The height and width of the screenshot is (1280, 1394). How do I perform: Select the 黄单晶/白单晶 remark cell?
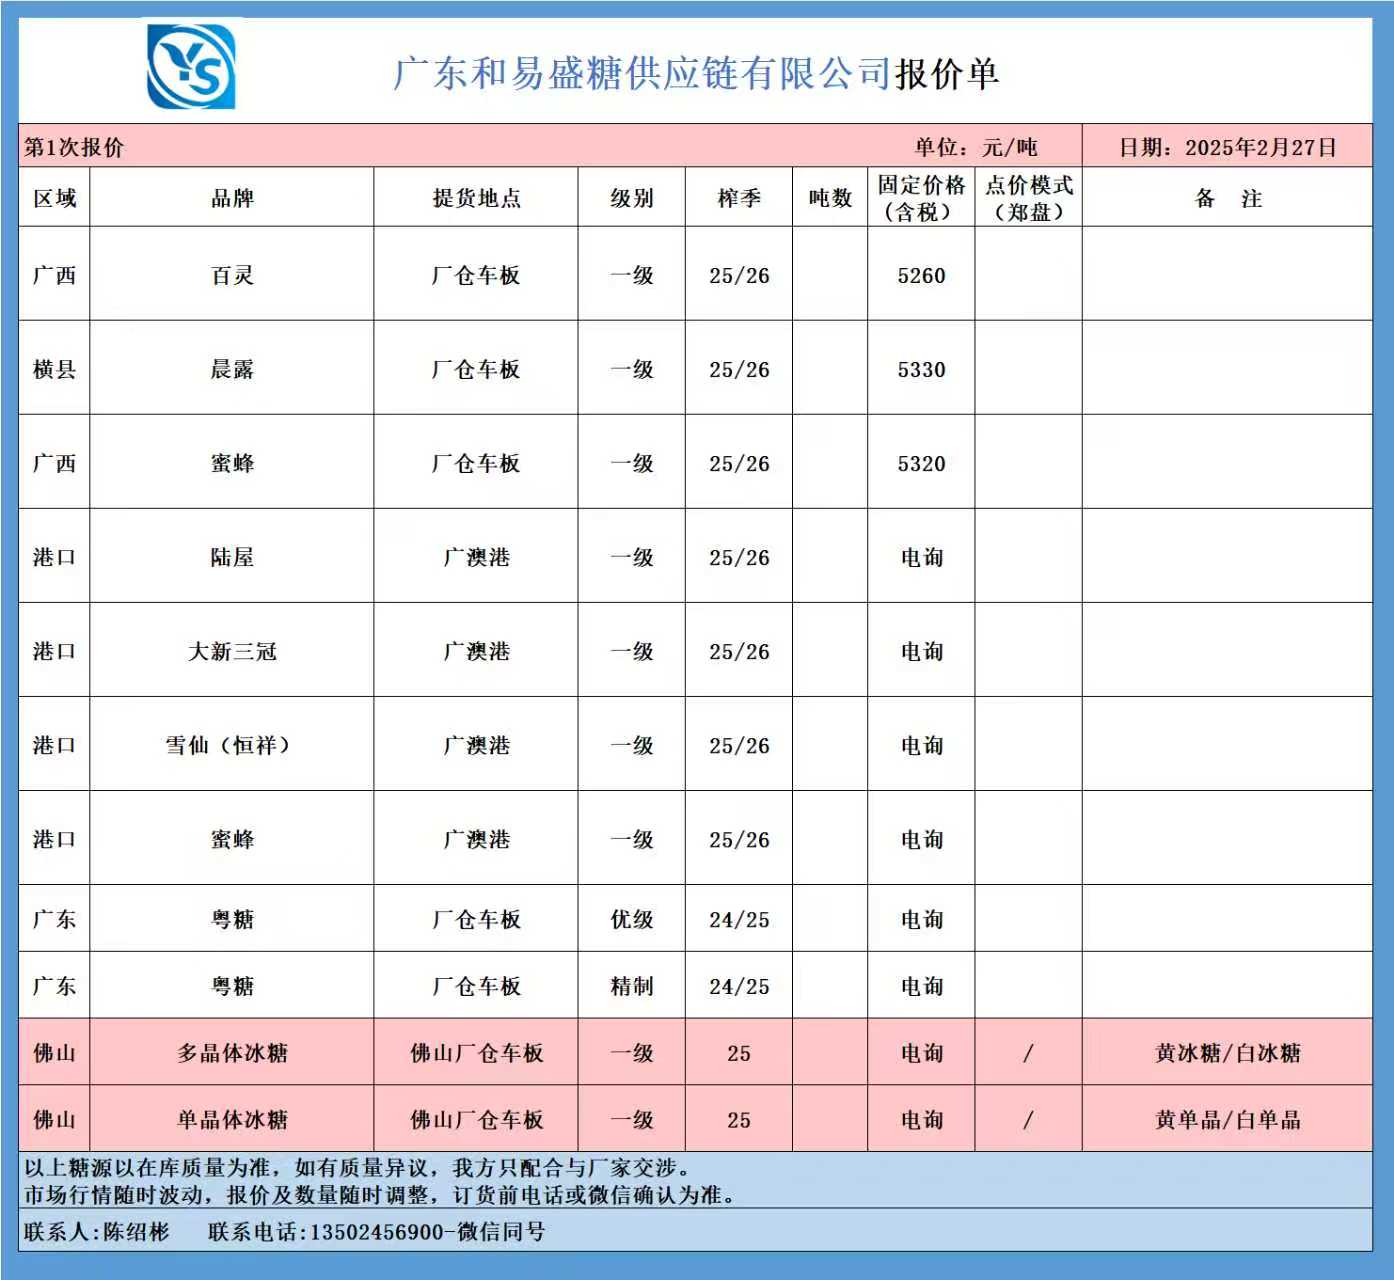point(1227,1120)
